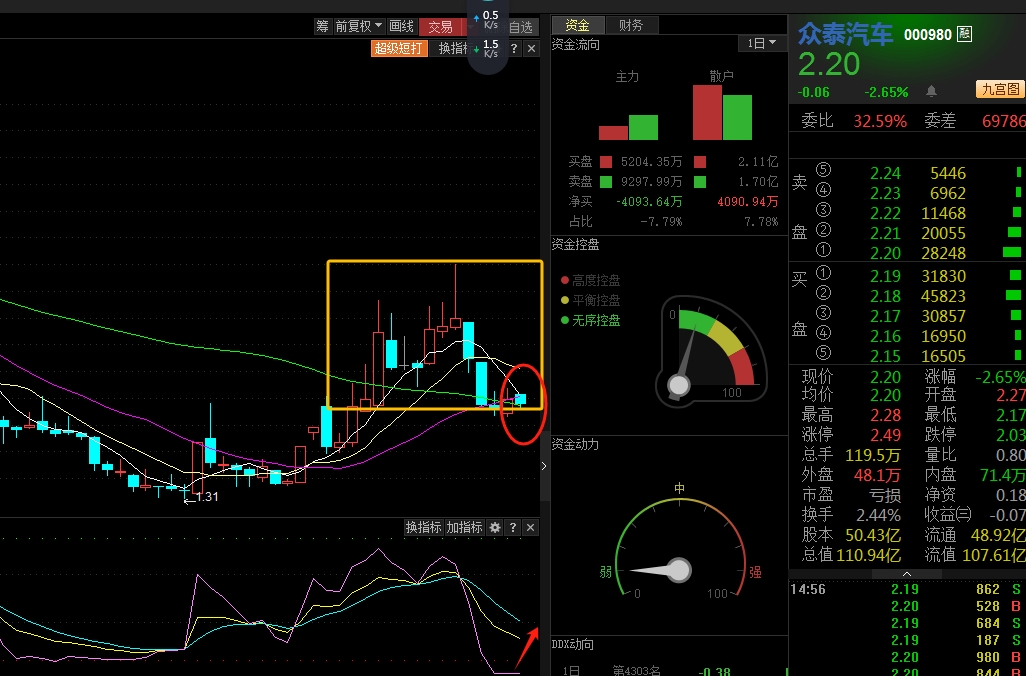Click buy-2 volume 45823

click(943, 296)
